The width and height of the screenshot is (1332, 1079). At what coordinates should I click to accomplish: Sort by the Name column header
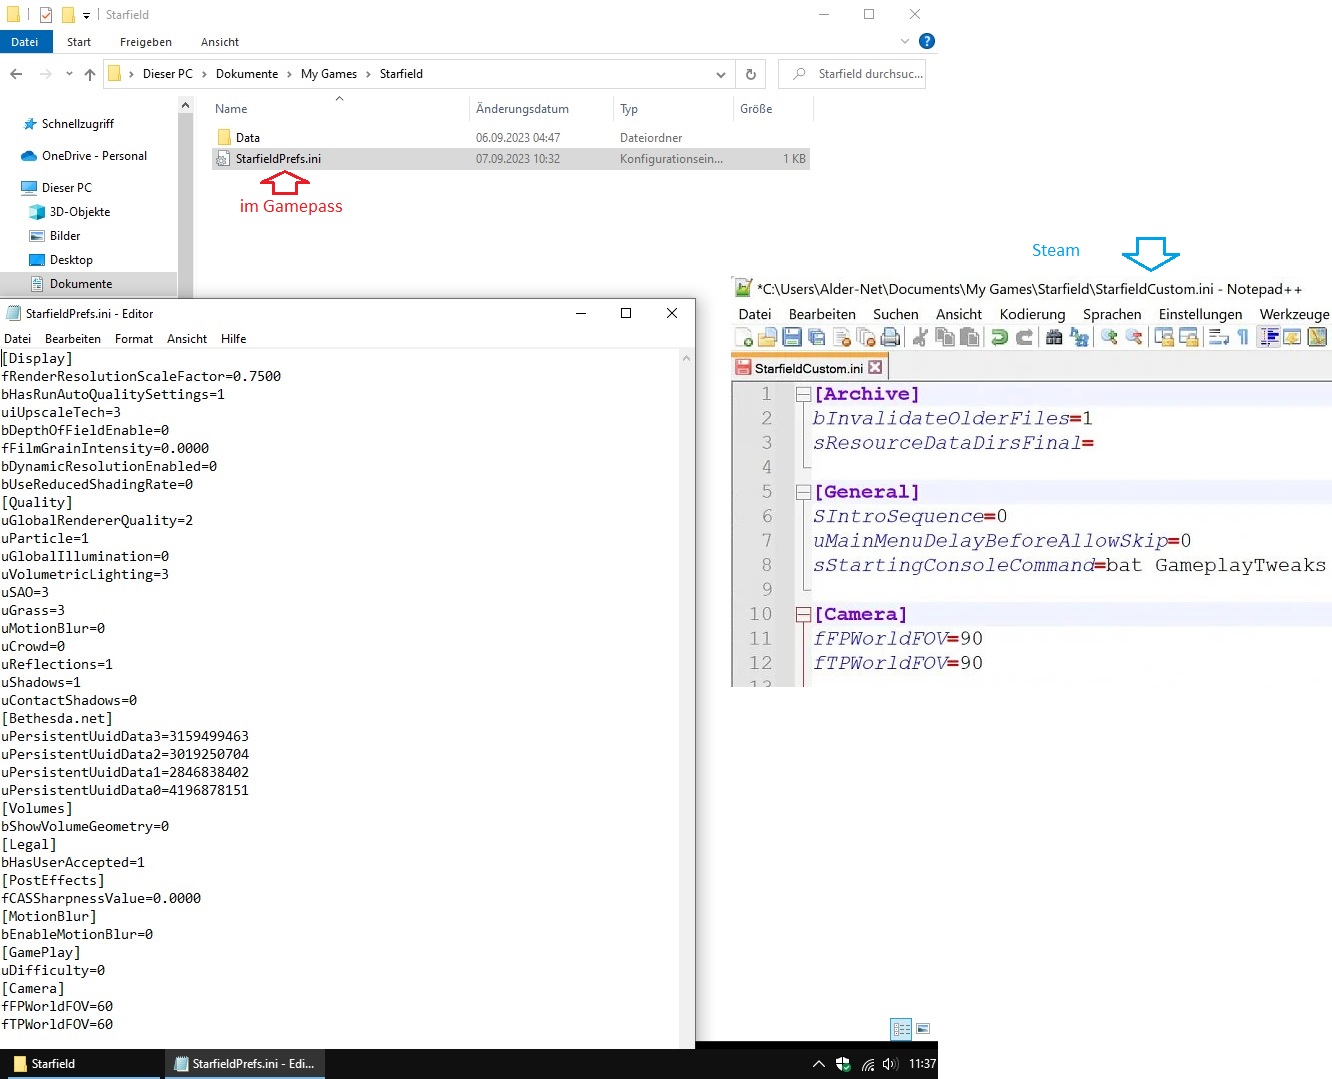pyautogui.click(x=340, y=109)
